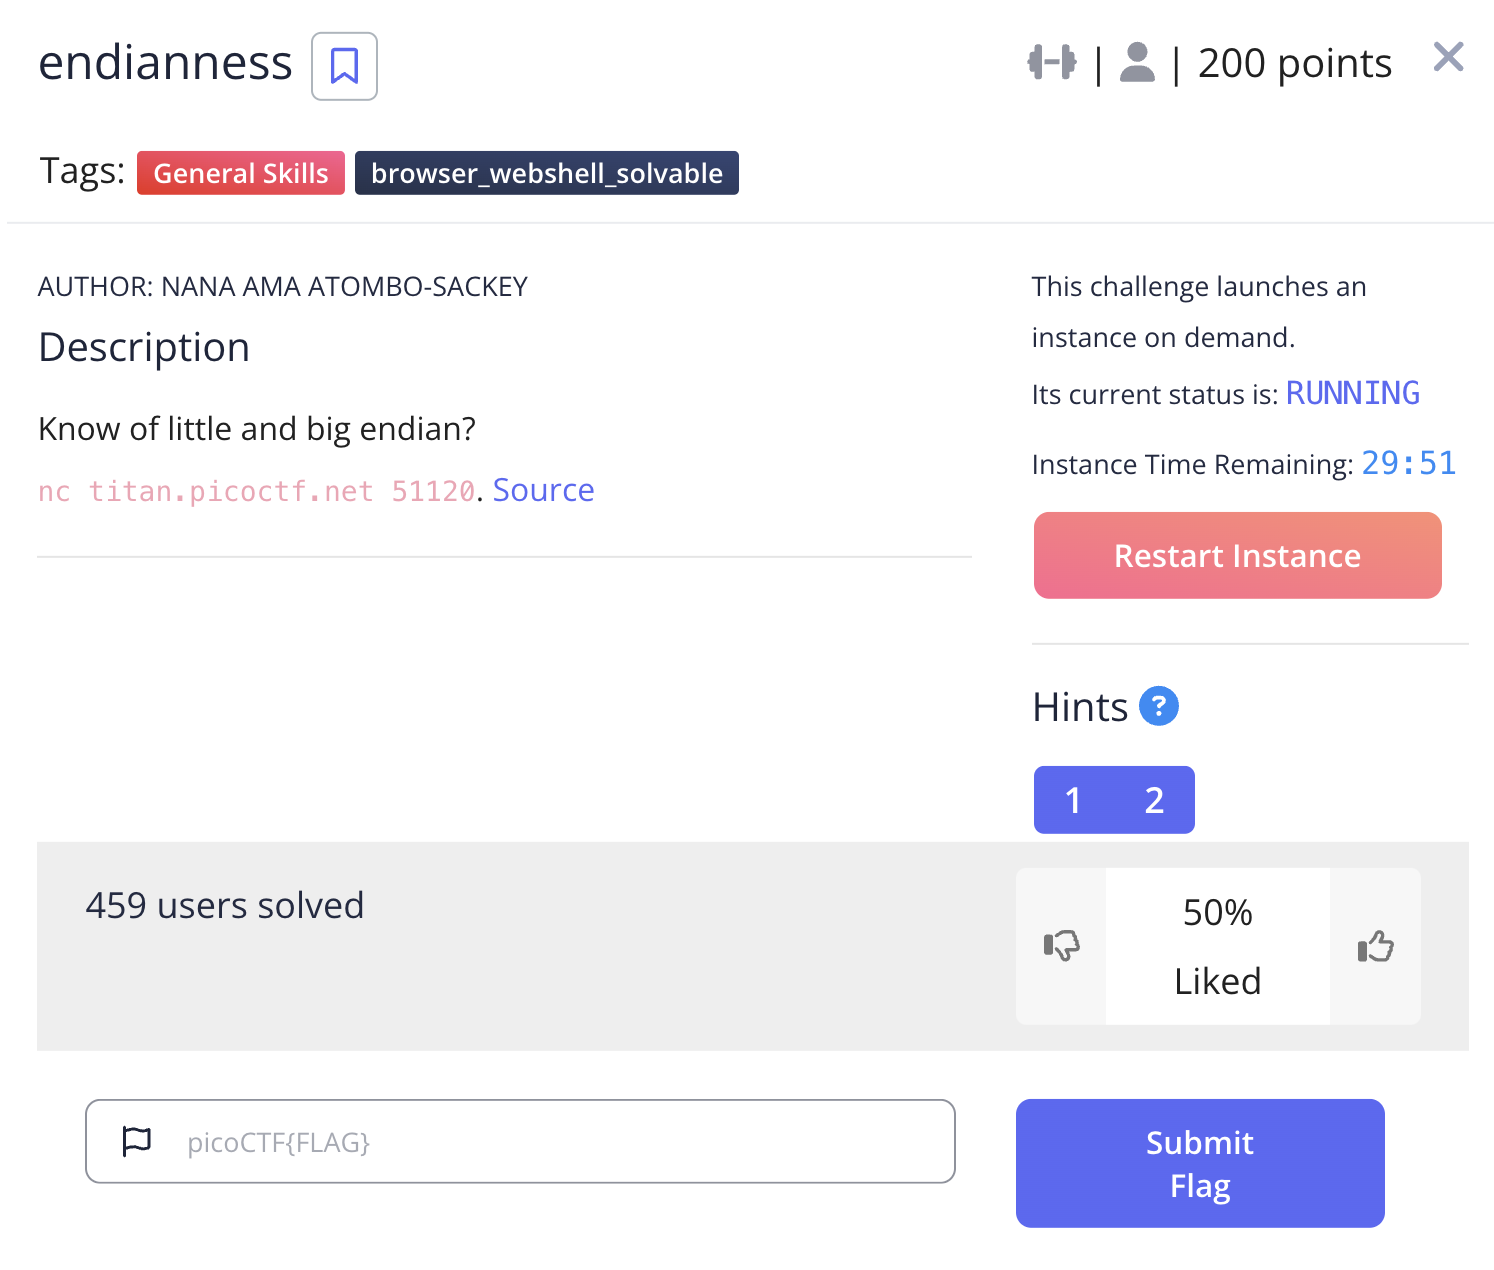Image resolution: width=1494 pixels, height=1270 pixels.
Task: Reveal hint 1
Action: coord(1073,799)
